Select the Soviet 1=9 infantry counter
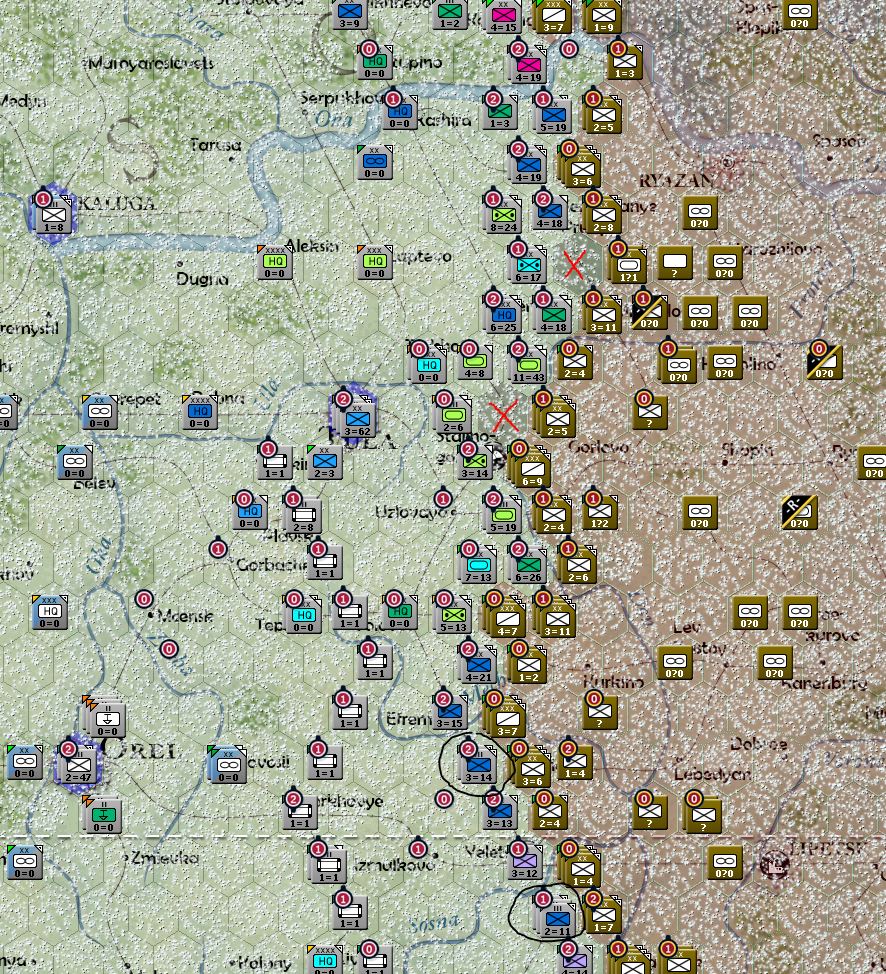Viewport: 886px width, 974px height. [602, 16]
